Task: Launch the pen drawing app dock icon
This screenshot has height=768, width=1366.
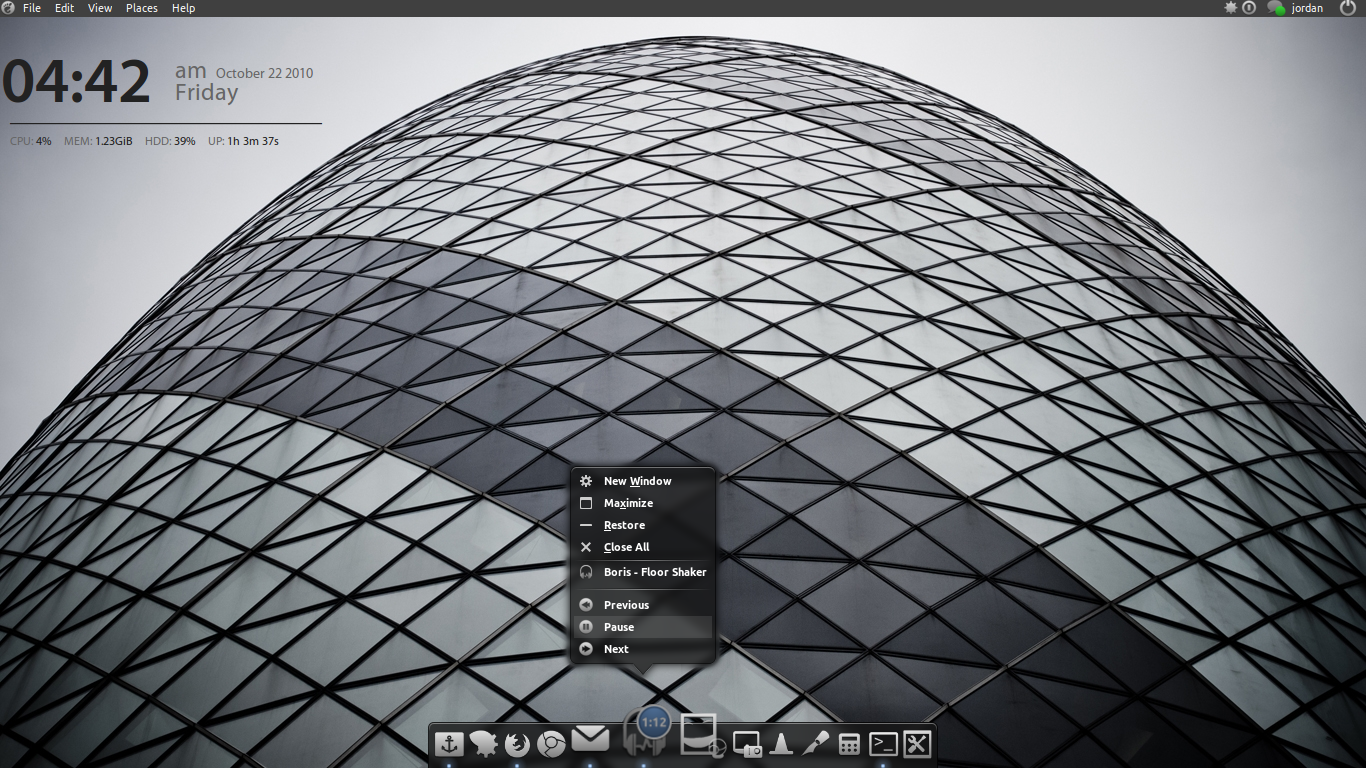Action: (816, 743)
